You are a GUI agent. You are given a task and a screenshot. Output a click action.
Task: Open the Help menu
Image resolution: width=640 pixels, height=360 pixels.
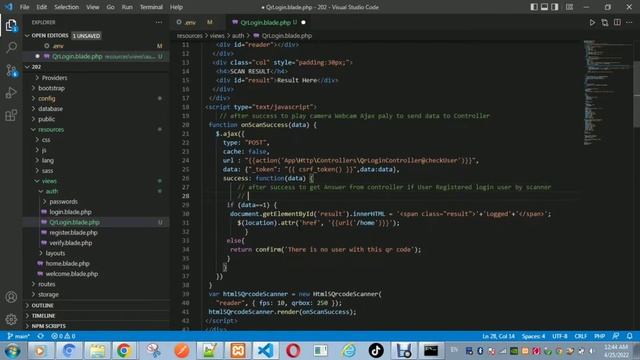[x=176, y=7]
